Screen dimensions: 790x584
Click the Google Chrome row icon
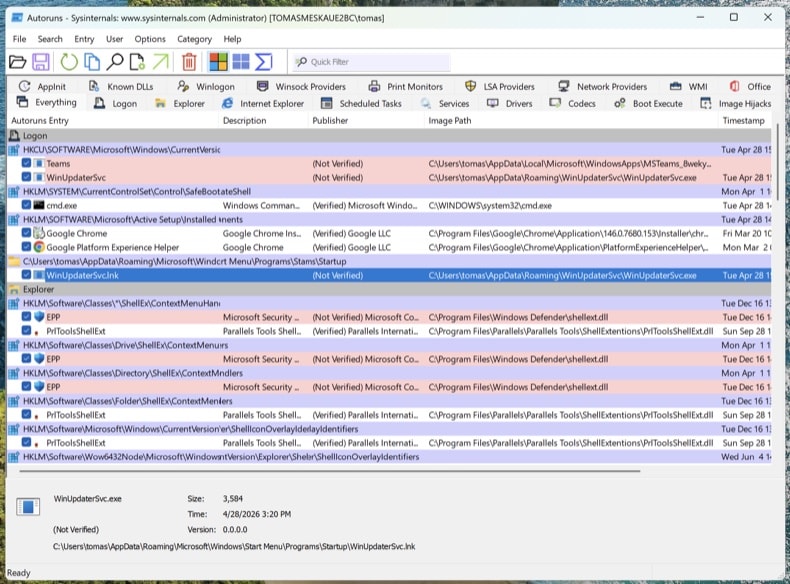click(39, 233)
